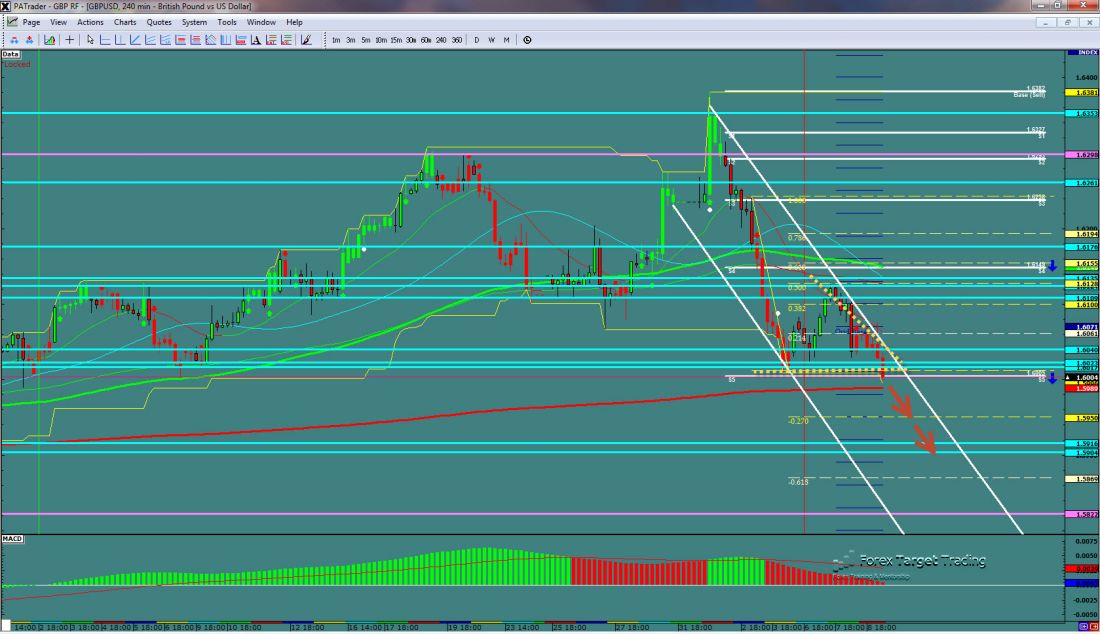Click the MACD panel label
The height and width of the screenshot is (634, 1100).
click(13, 539)
